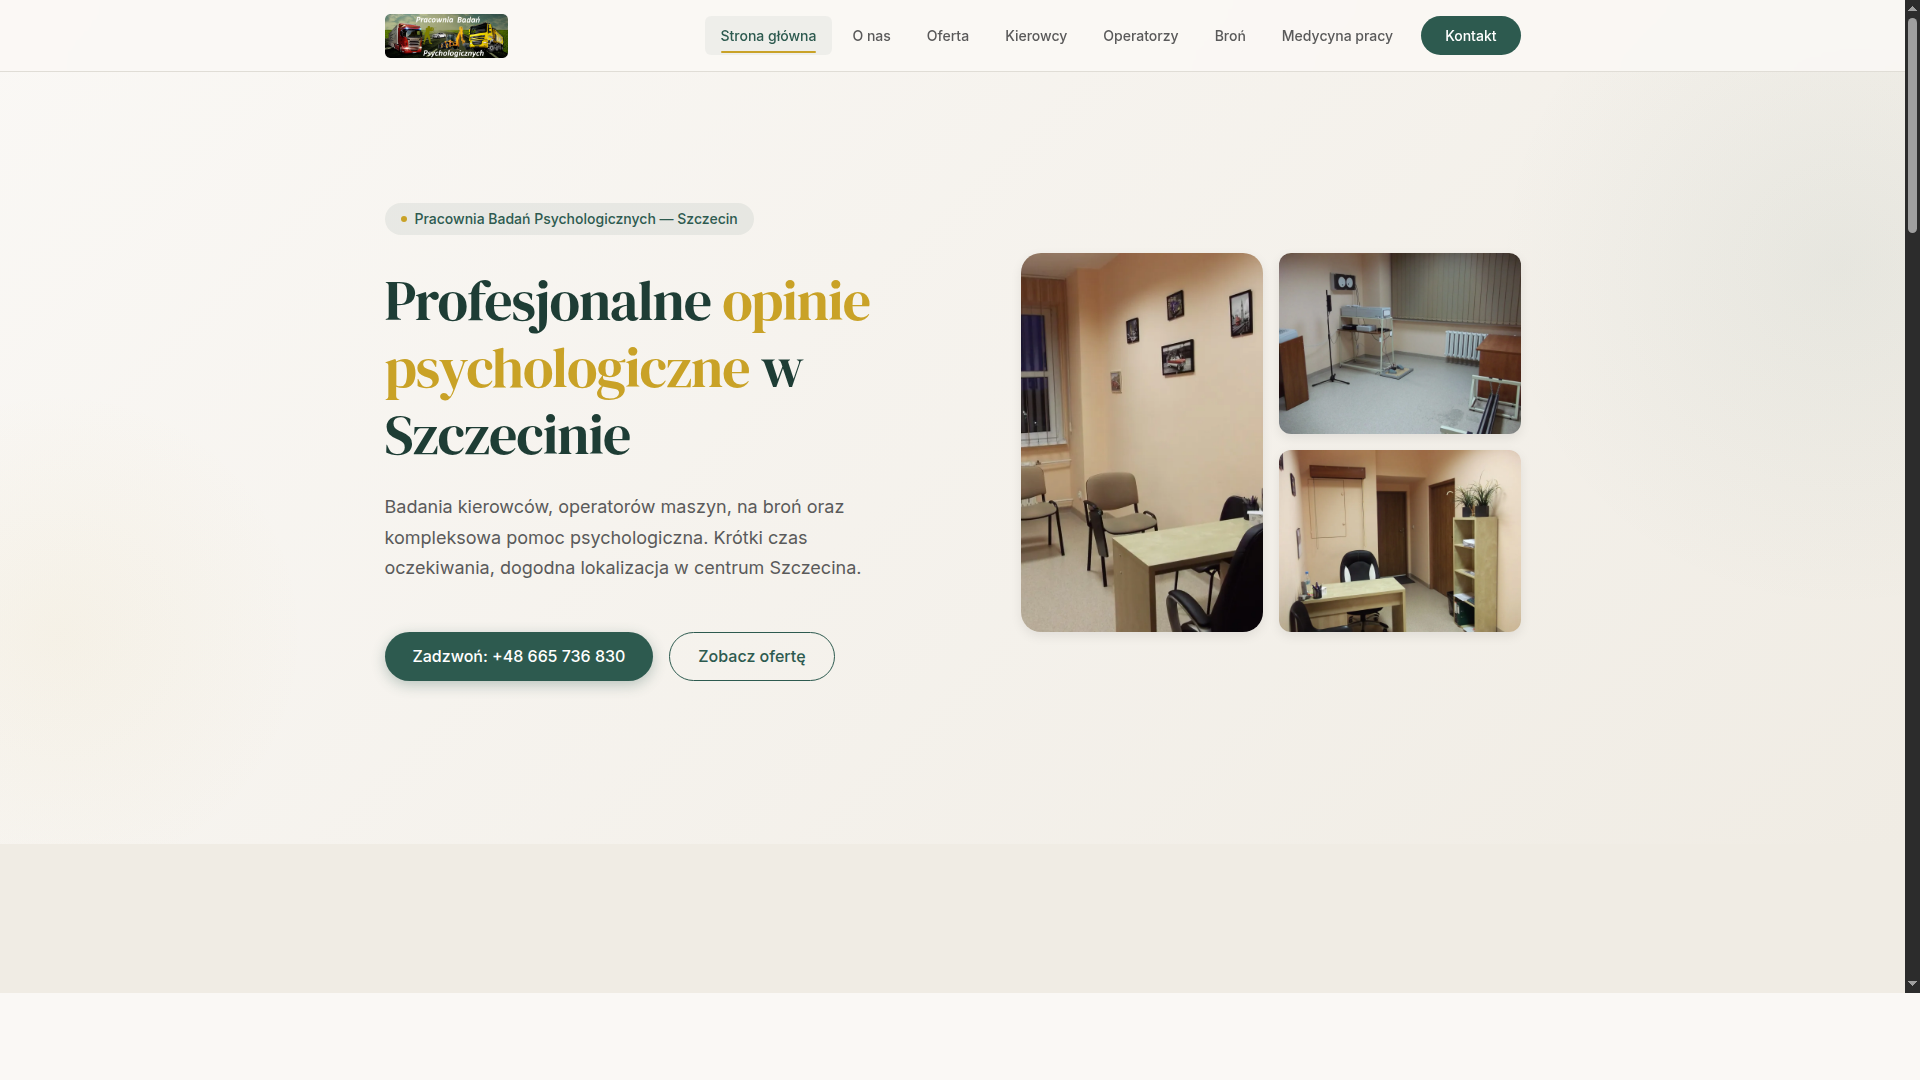Open the Oferta menu item
Screen dimensions: 1920x1080
point(947,35)
